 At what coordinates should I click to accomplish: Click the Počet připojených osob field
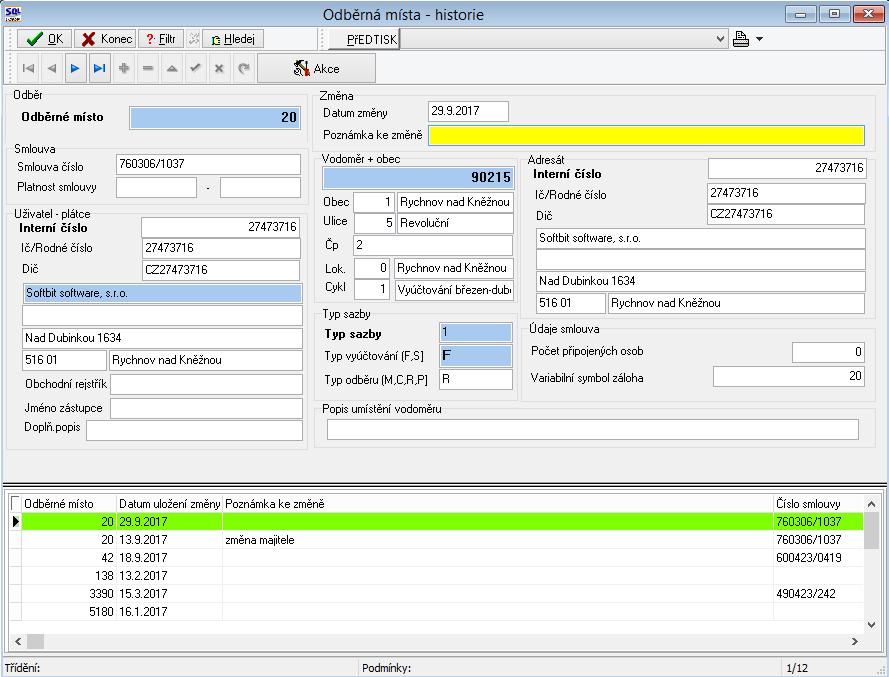828,352
